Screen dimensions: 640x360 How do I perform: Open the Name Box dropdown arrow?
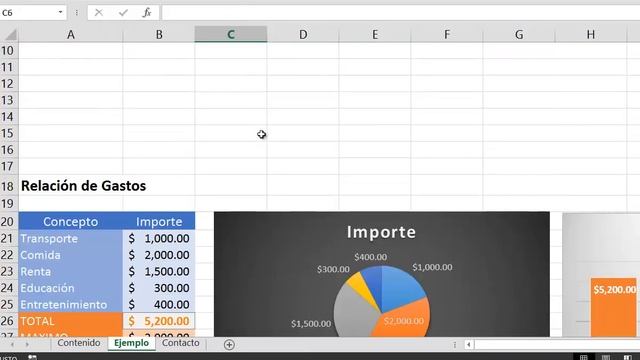tap(60, 13)
